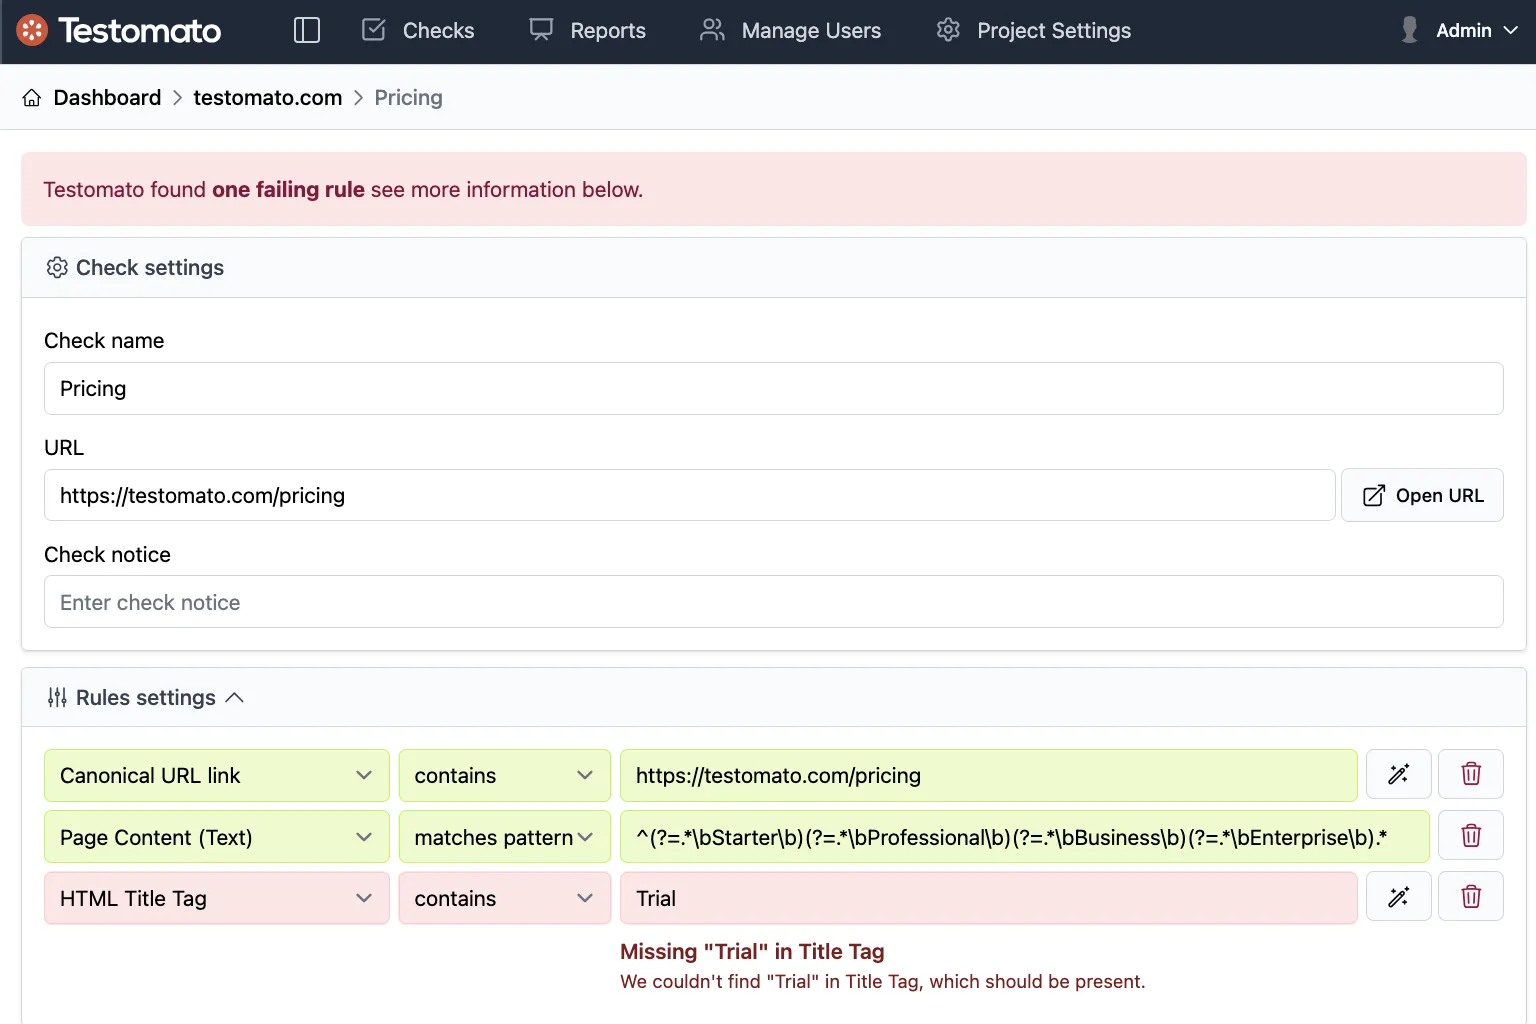Click the Check settings gear icon

coord(57,267)
